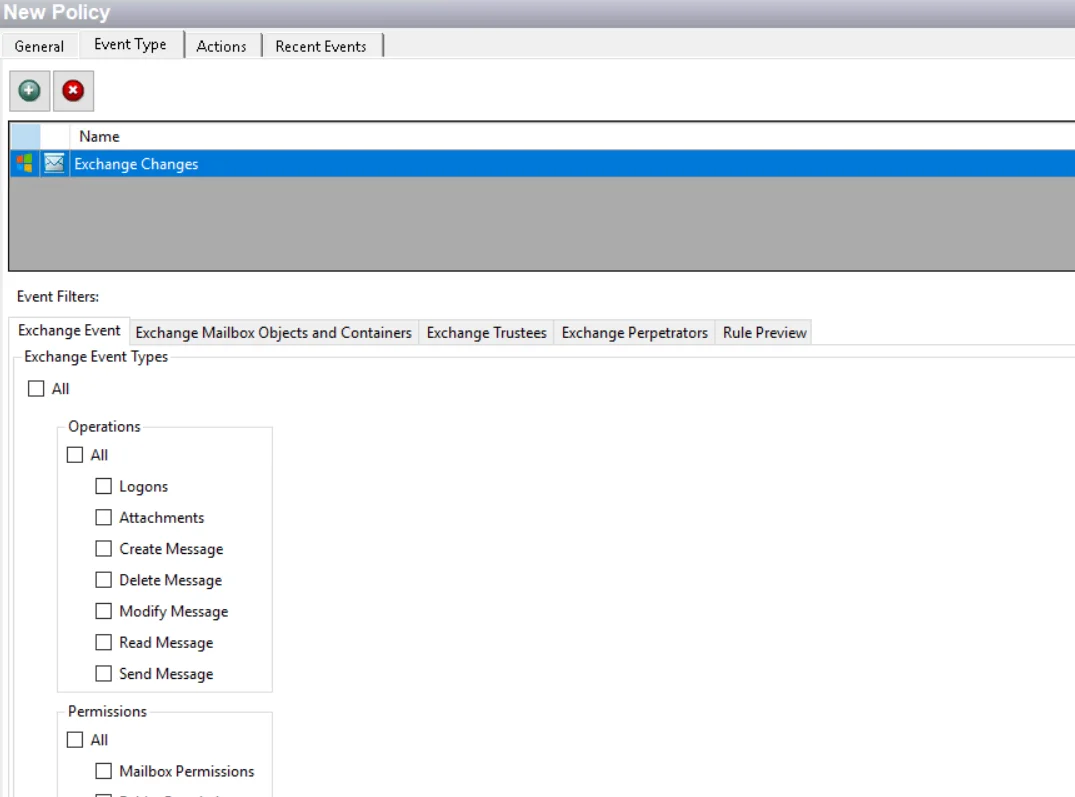Show the Rule Preview tab
The image size is (1075, 797).
pos(764,332)
